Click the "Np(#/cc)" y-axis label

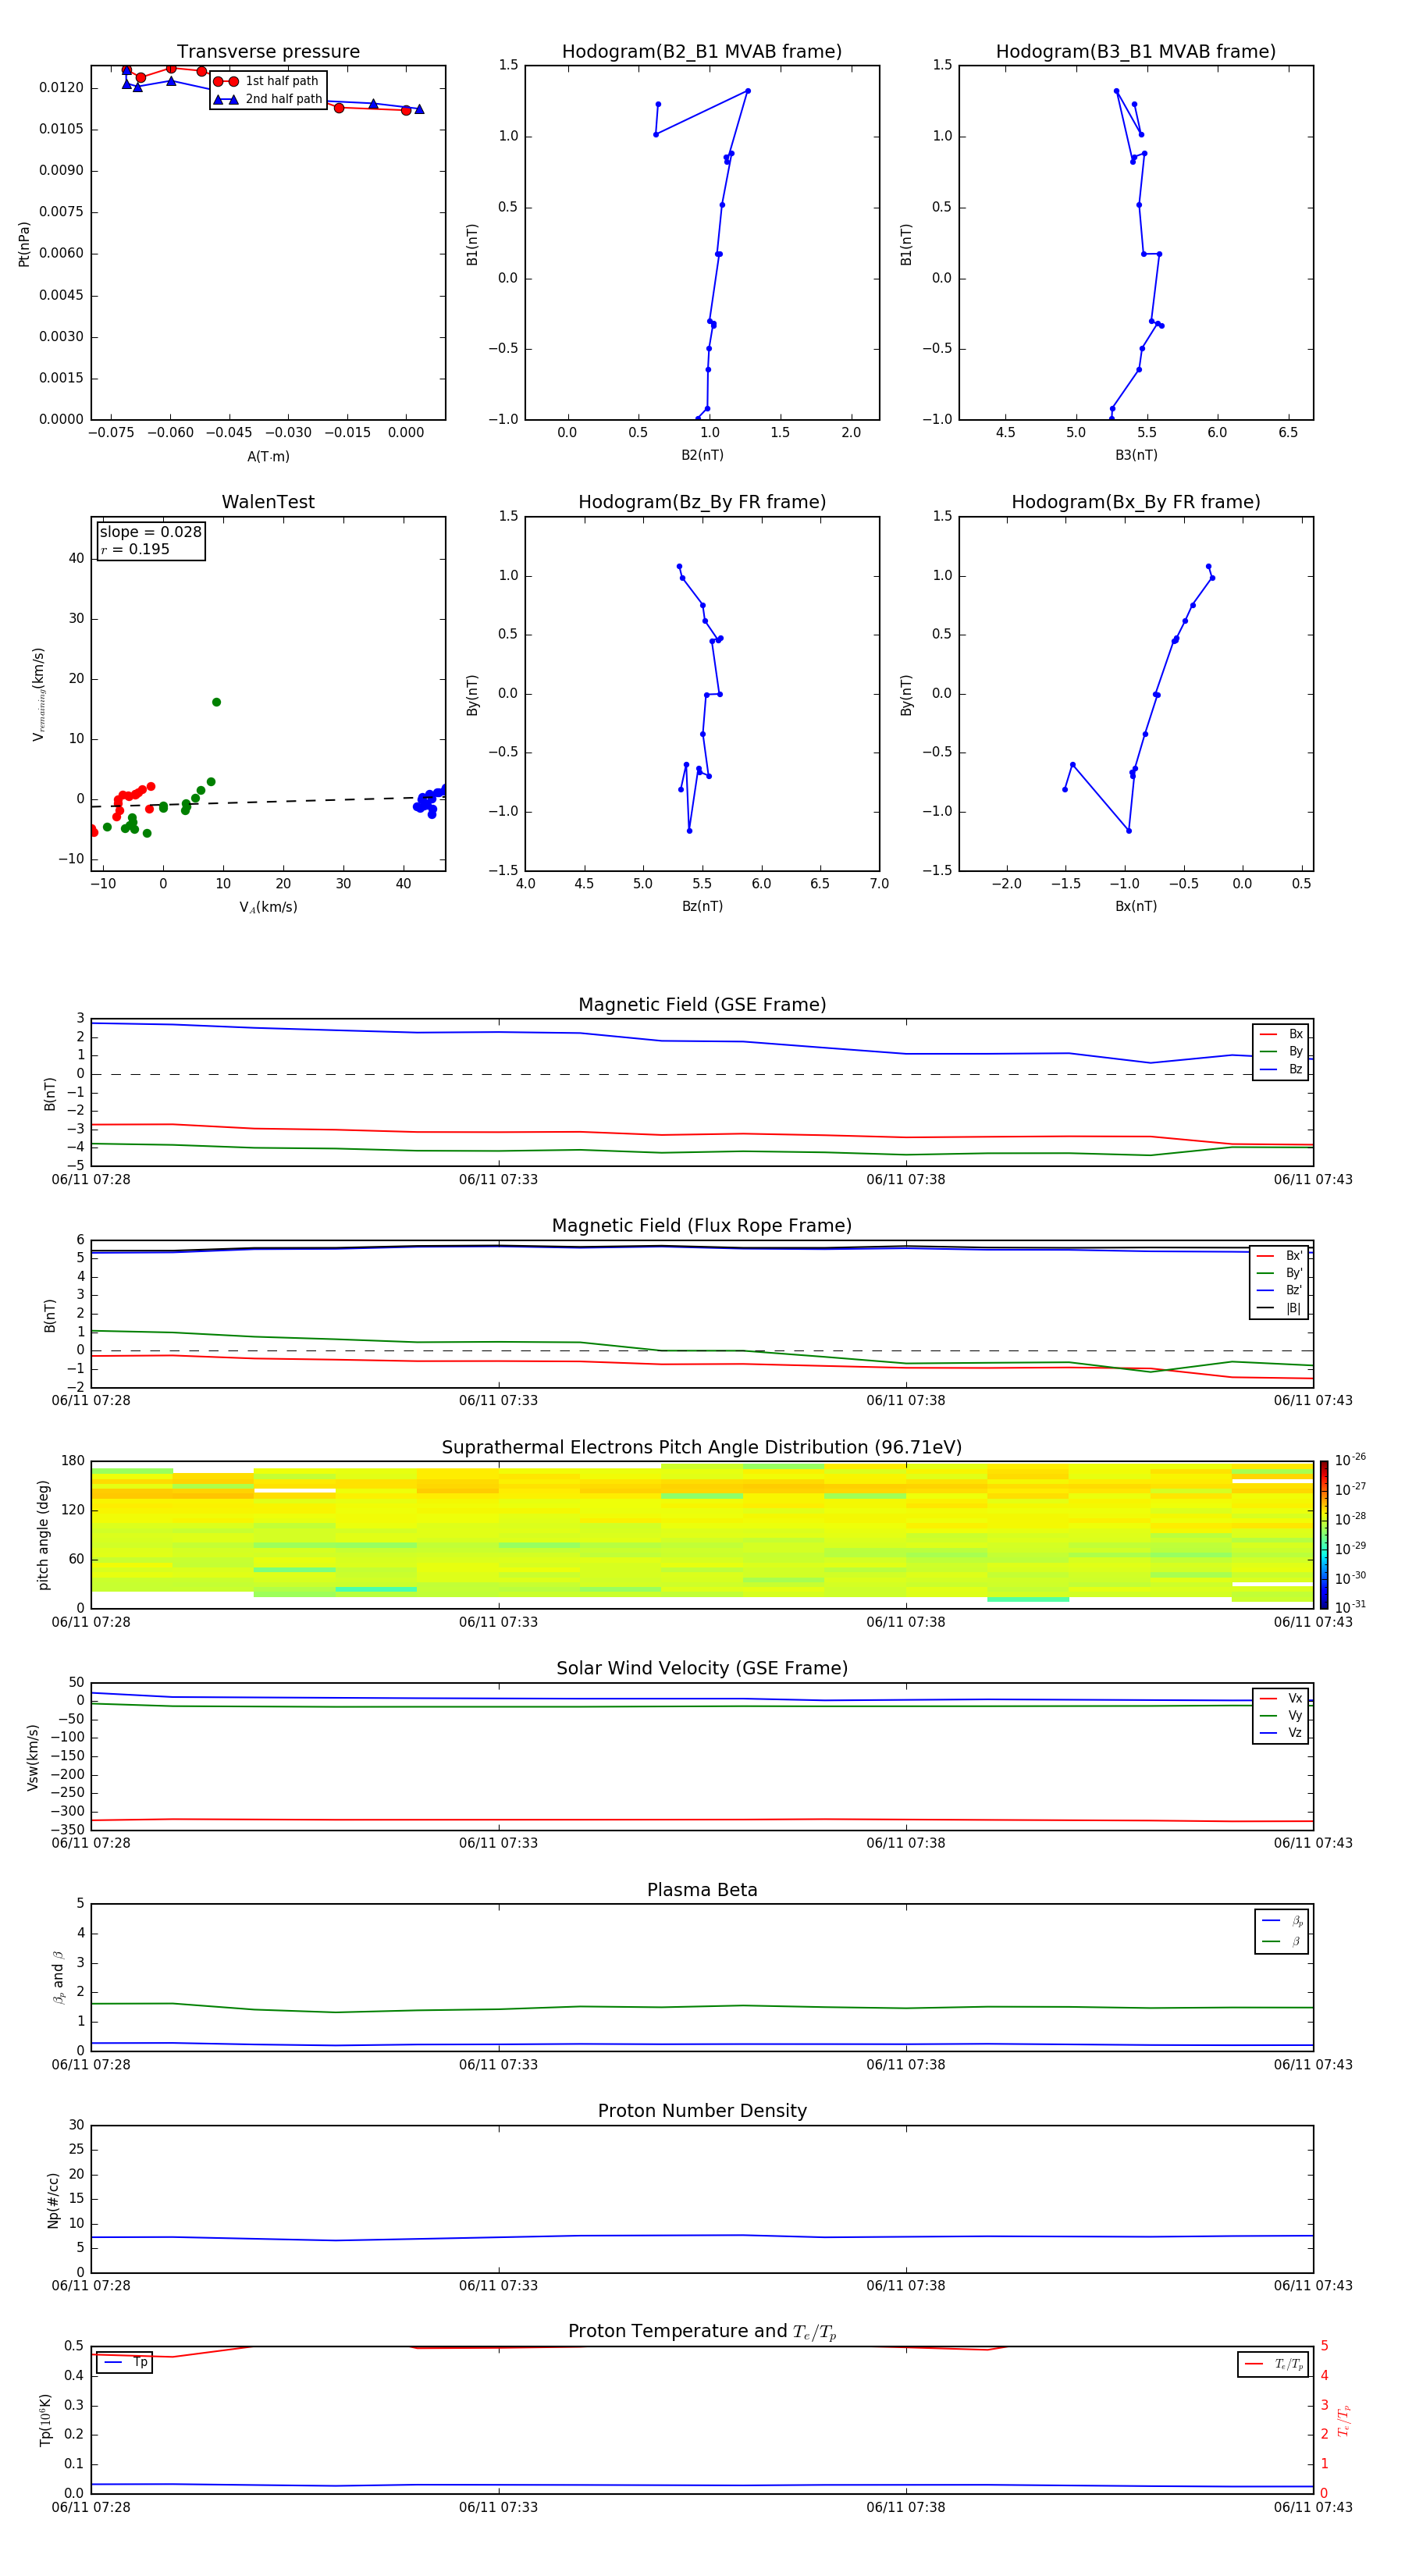[x=53, y=2200]
